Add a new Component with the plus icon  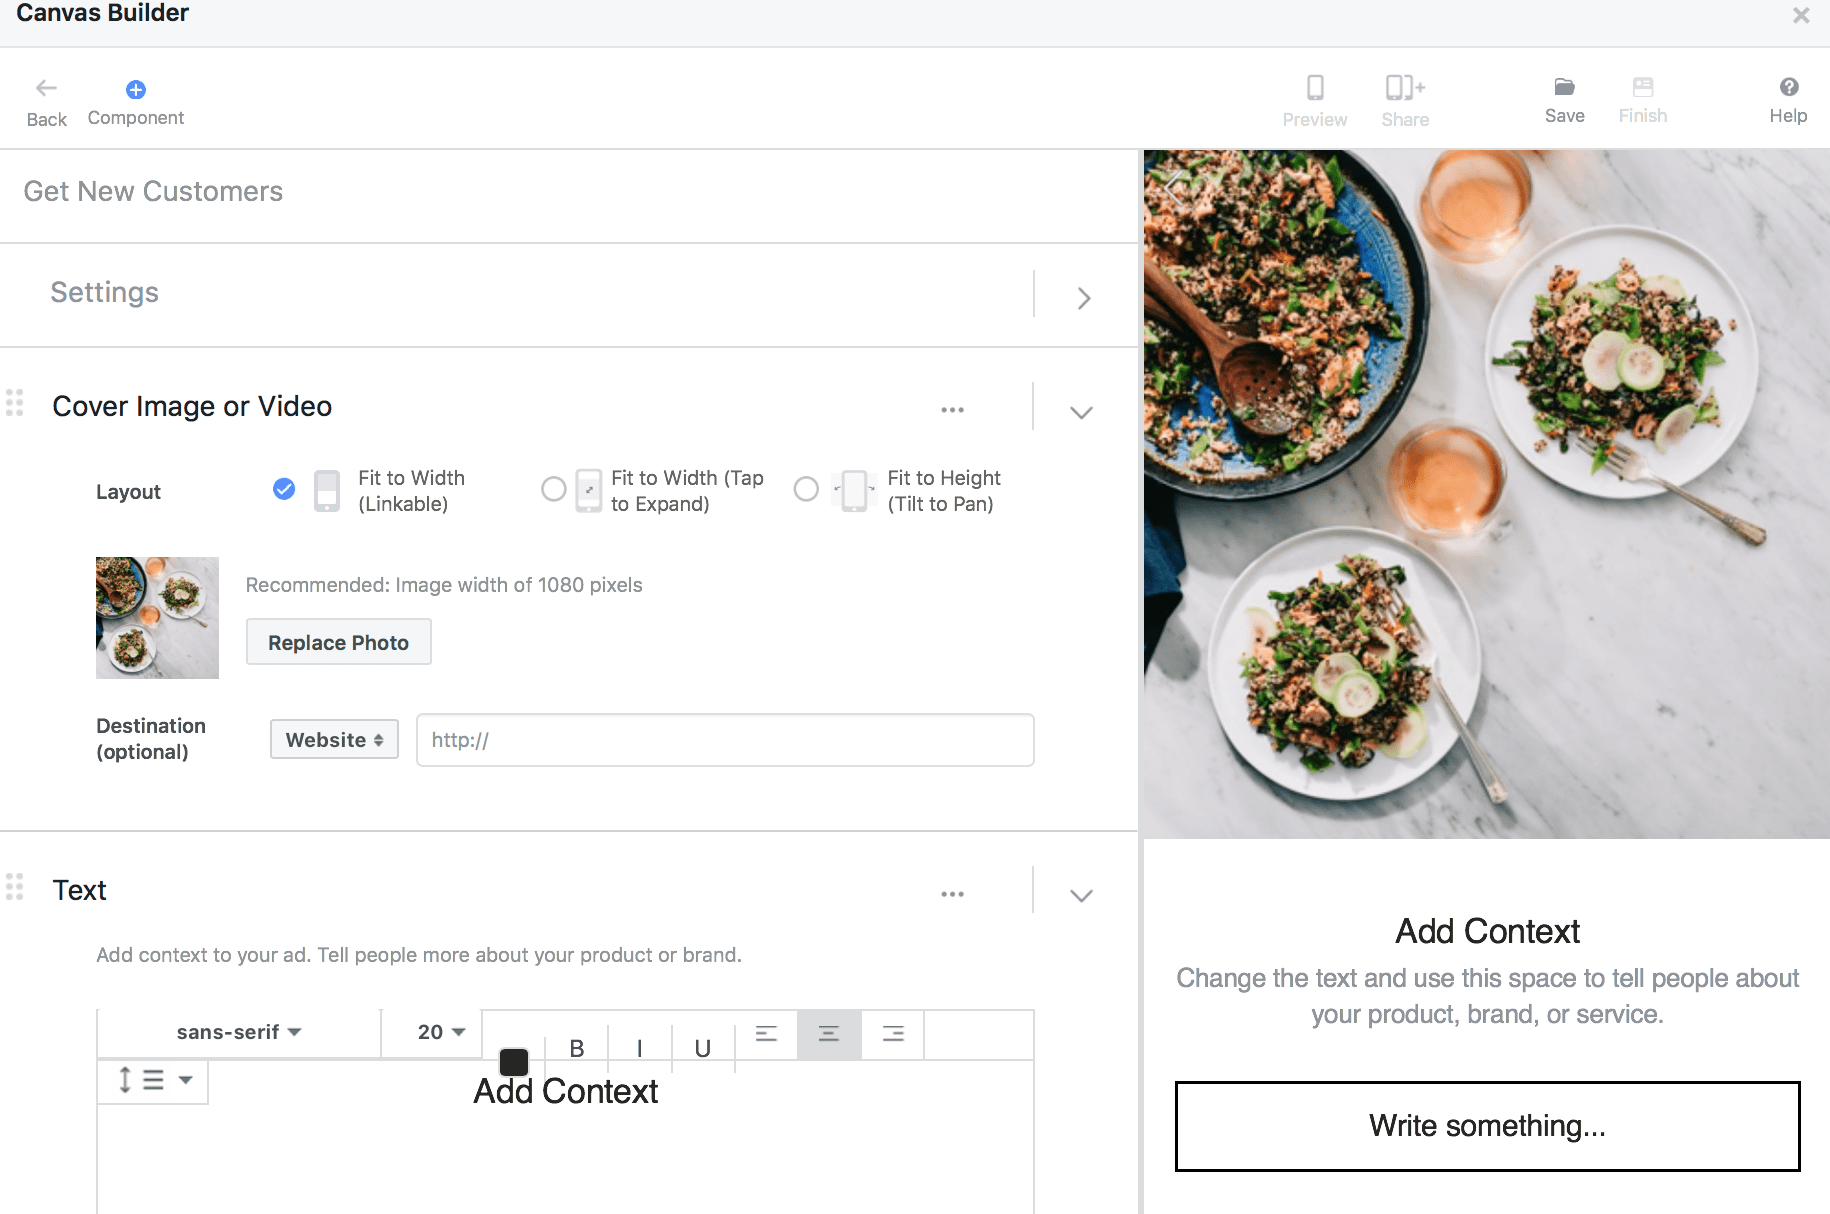click(x=136, y=90)
